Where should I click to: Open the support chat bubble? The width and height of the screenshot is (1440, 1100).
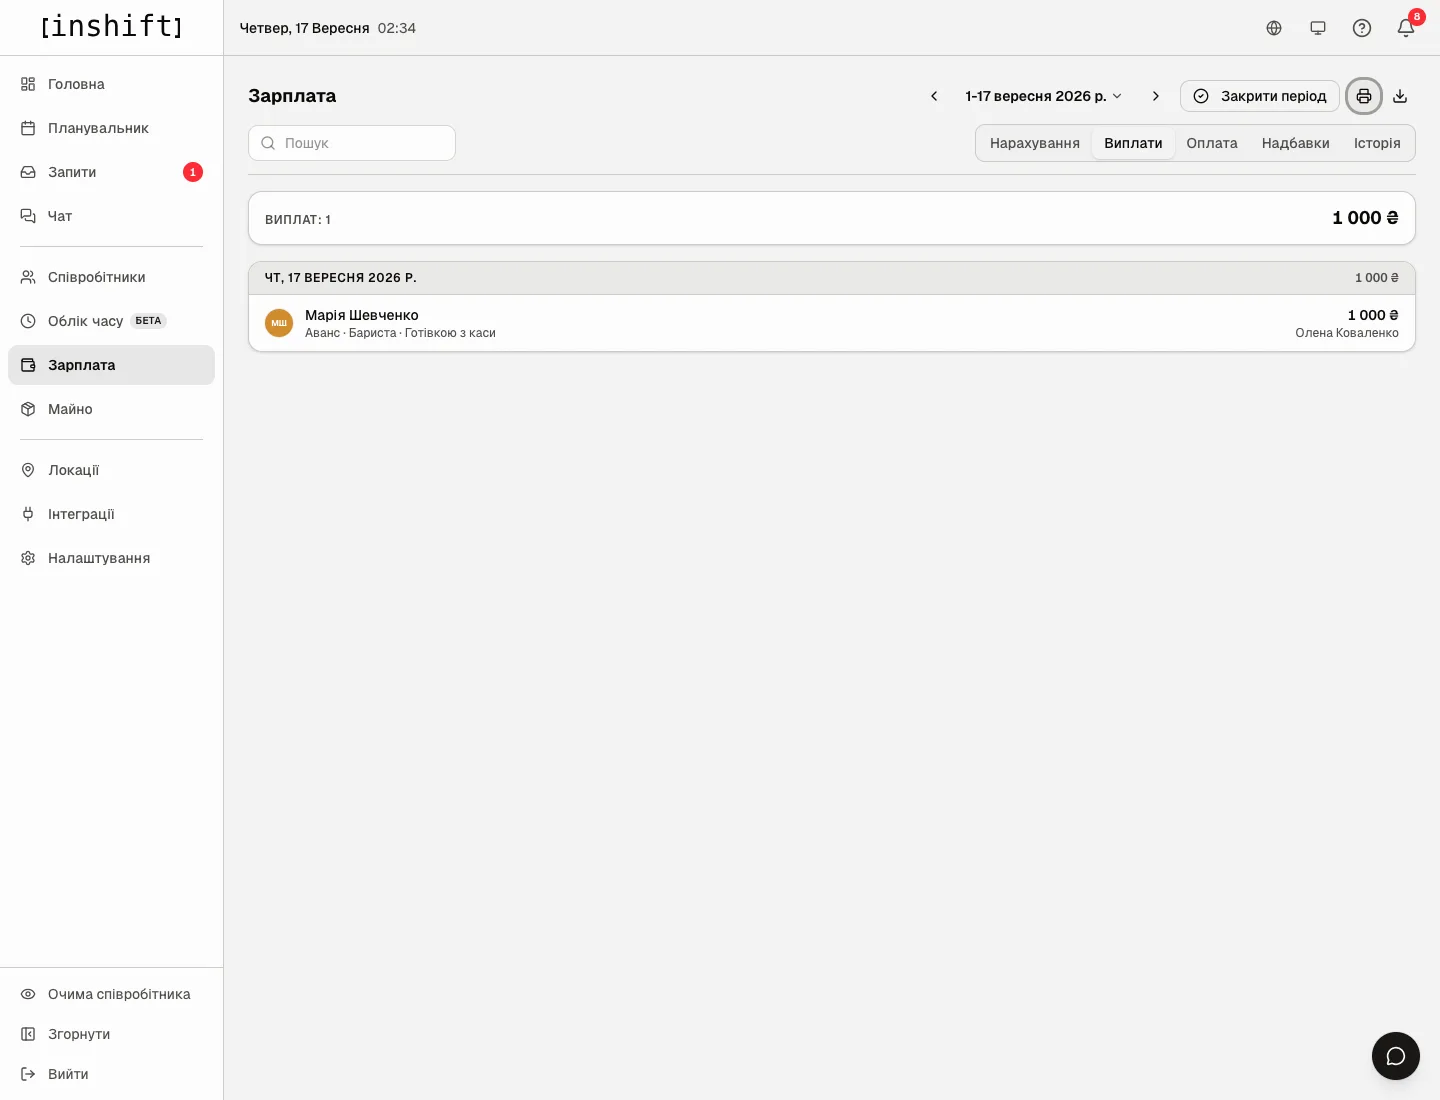pos(1396,1056)
